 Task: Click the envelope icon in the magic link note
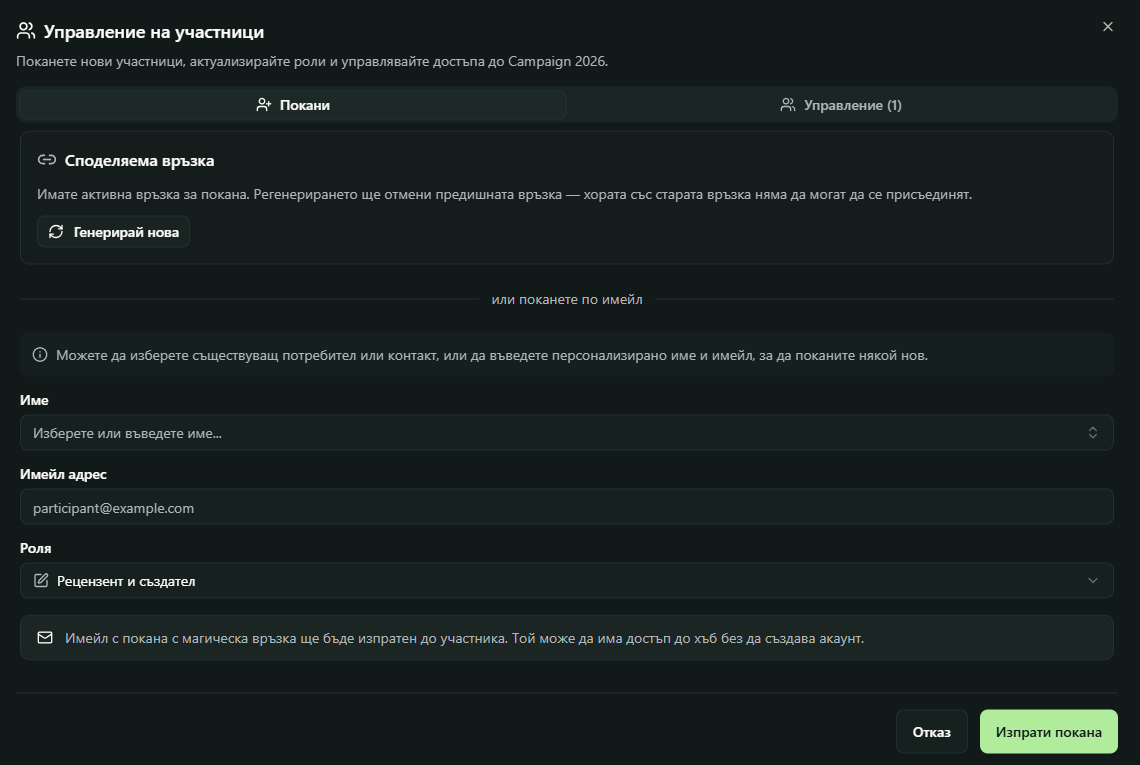pos(44,638)
